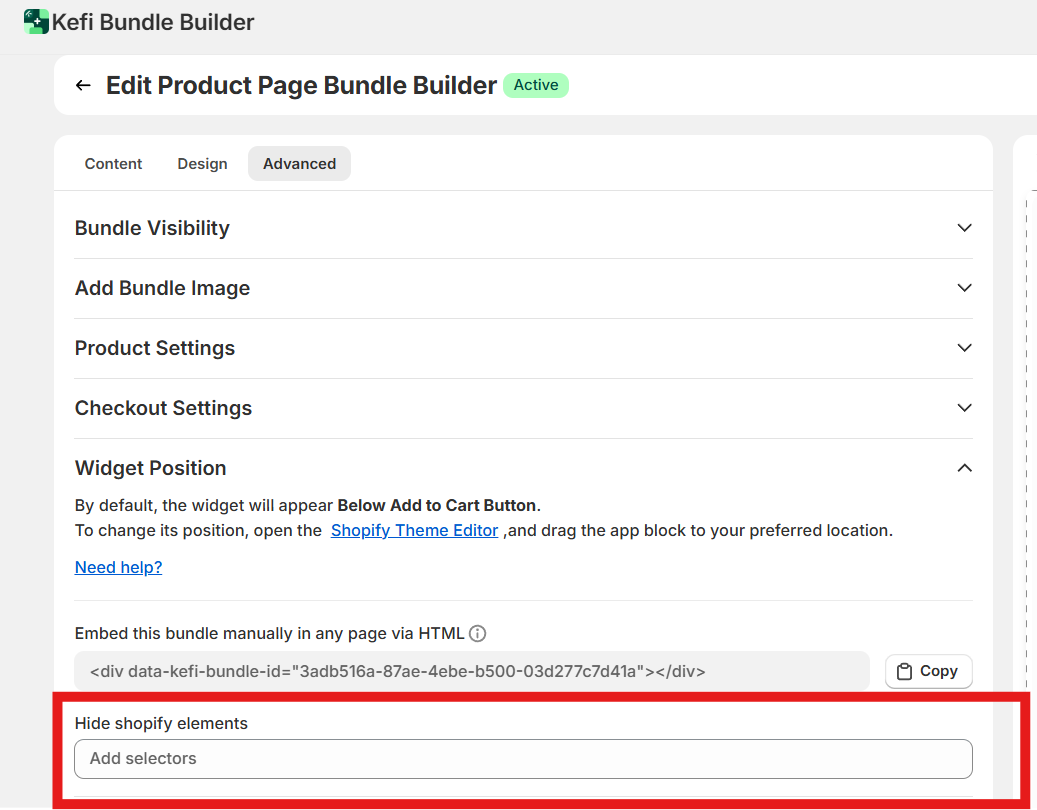Click the Kefi Bundle Builder logo icon

[36, 21]
